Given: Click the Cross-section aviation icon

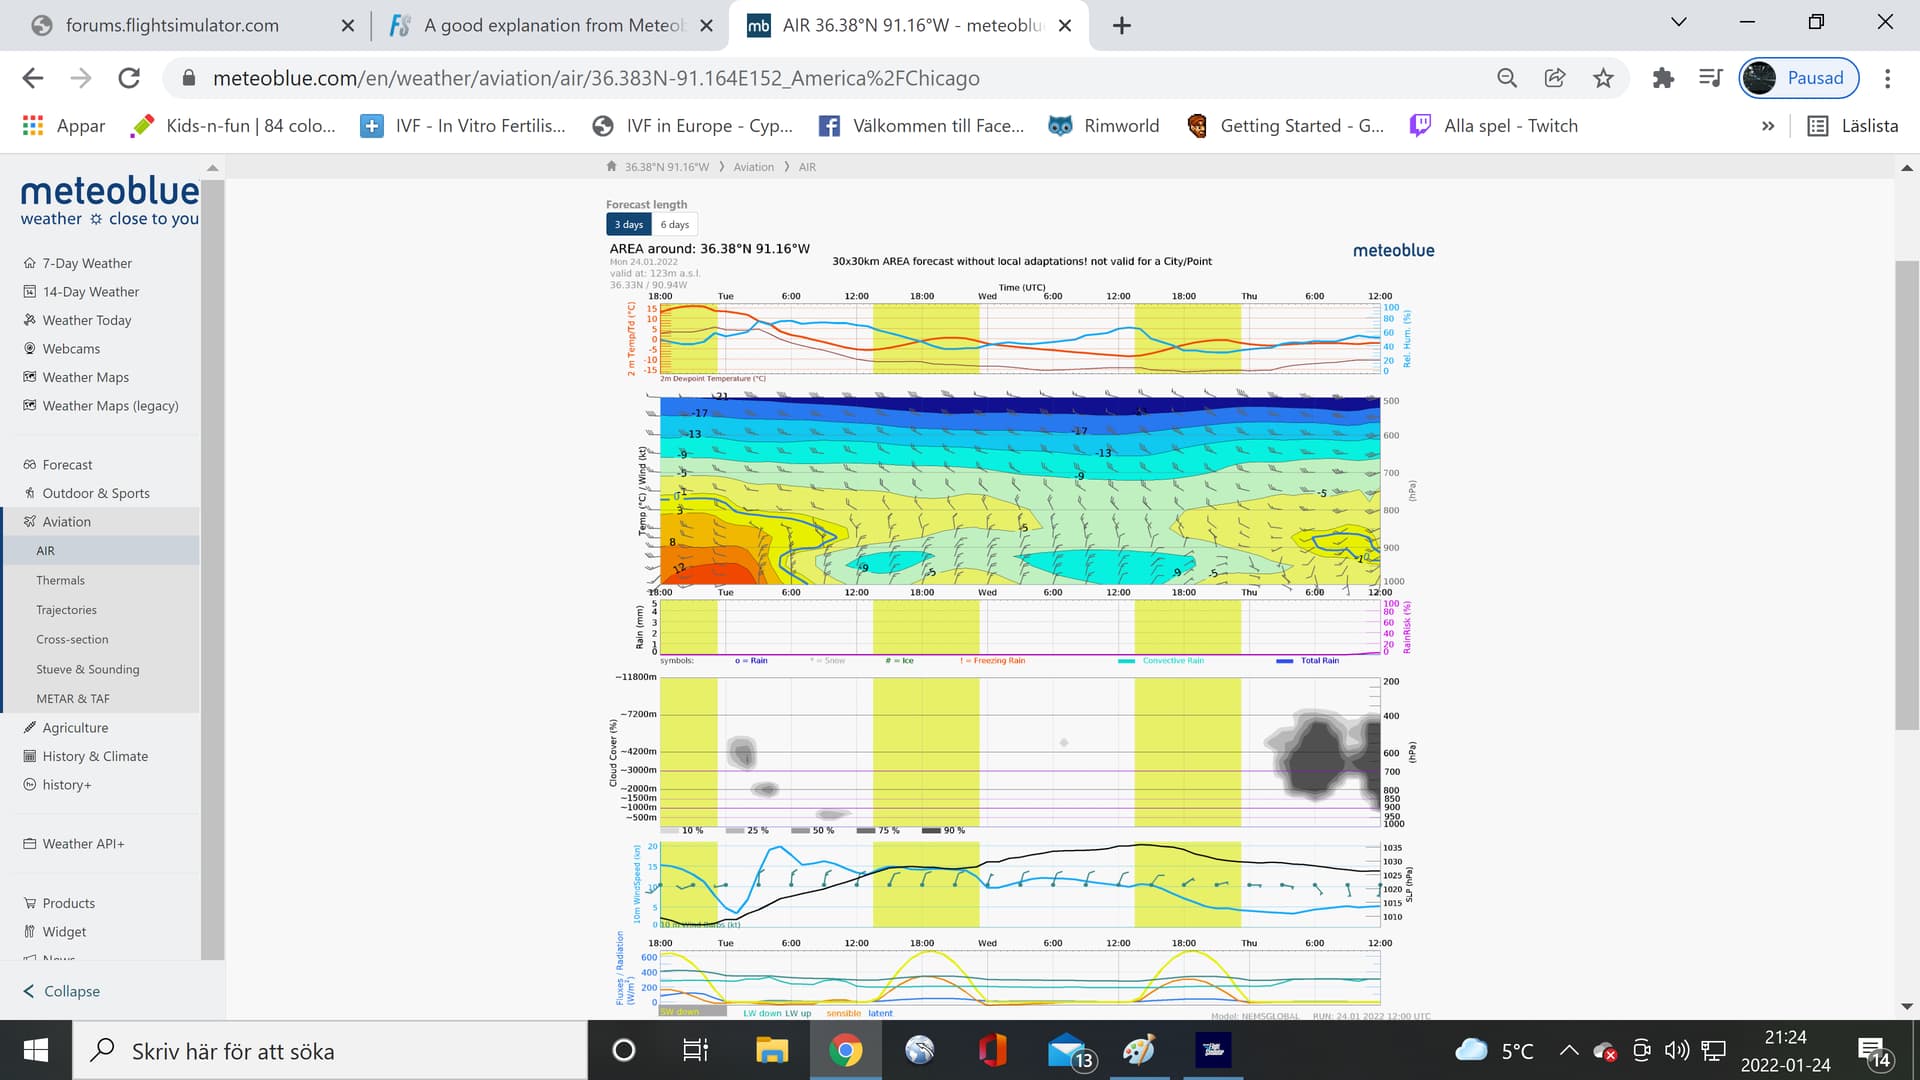Looking at the screenshot, I should coord(73,640).
